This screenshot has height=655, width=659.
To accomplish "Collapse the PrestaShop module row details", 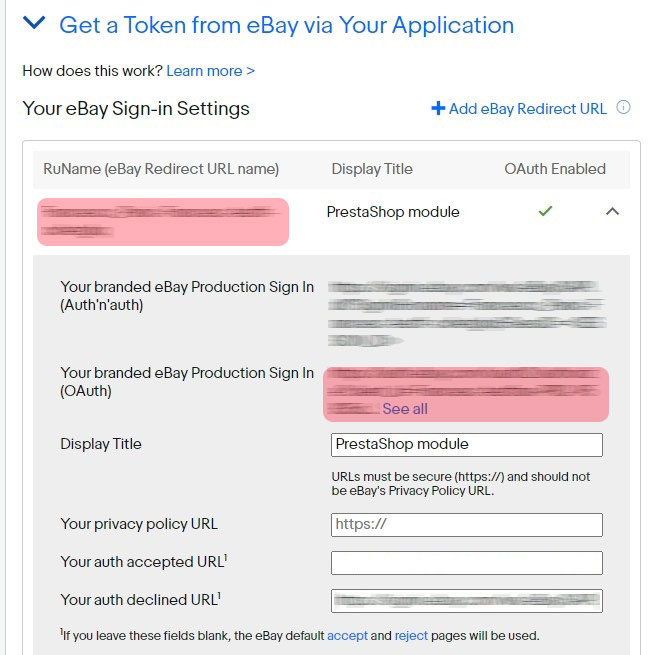I will click(613, 212).
